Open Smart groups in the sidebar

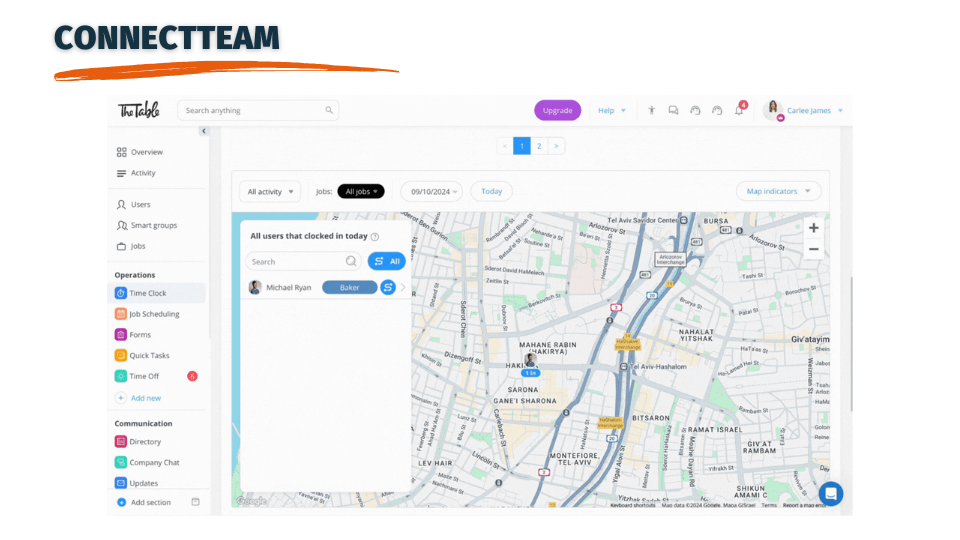tap(148, 225)
